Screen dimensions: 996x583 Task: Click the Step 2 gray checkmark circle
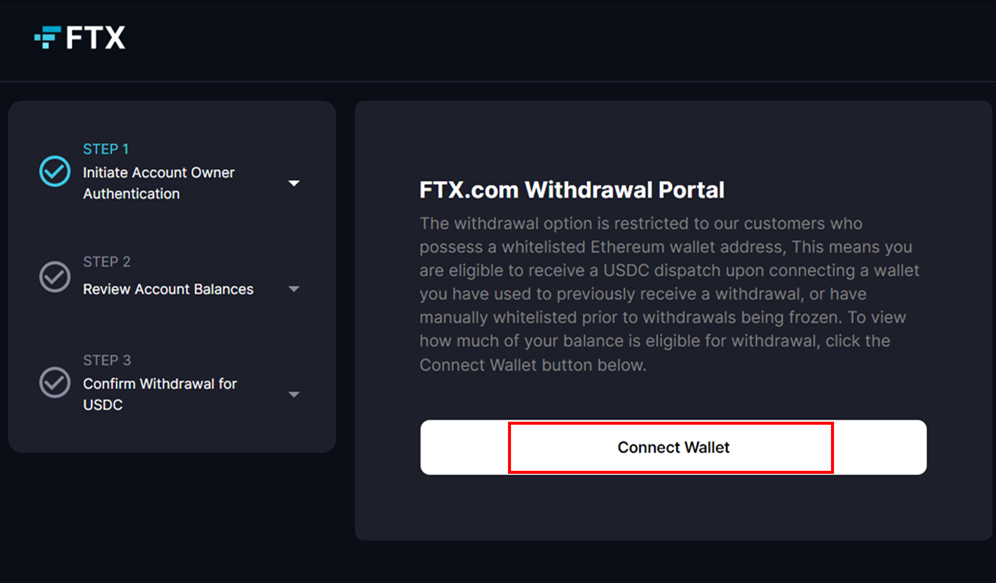click(x=55, y=277)
